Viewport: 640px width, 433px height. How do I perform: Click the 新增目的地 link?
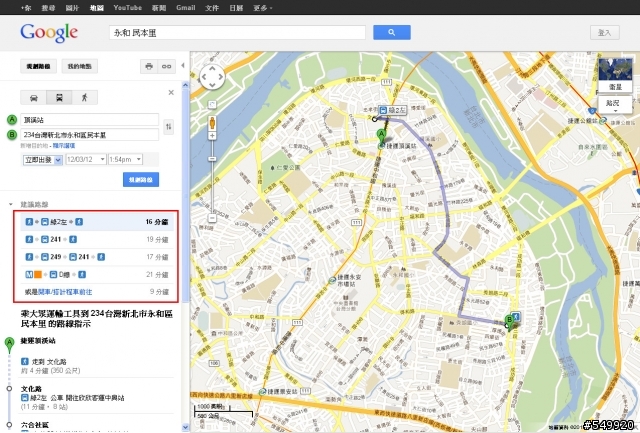point(35,146)
